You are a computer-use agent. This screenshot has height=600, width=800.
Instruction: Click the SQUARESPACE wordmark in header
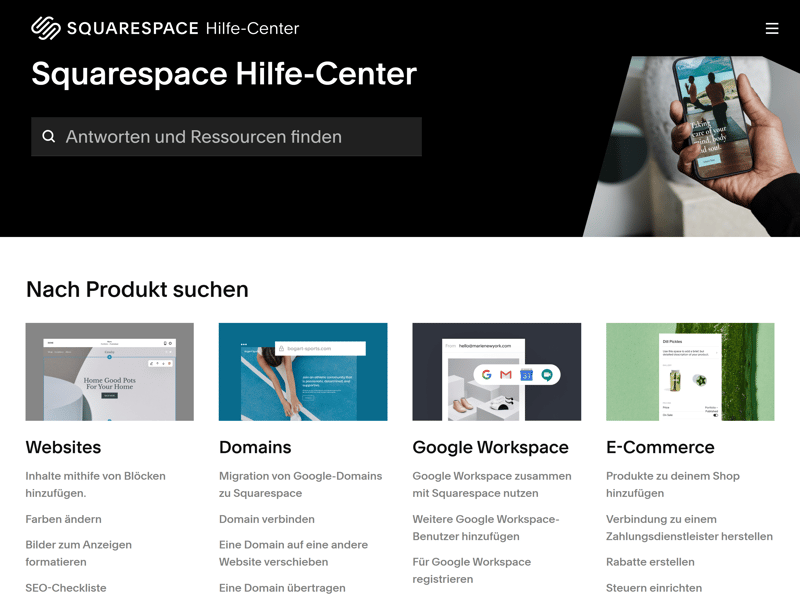click(x=133, y=28)
